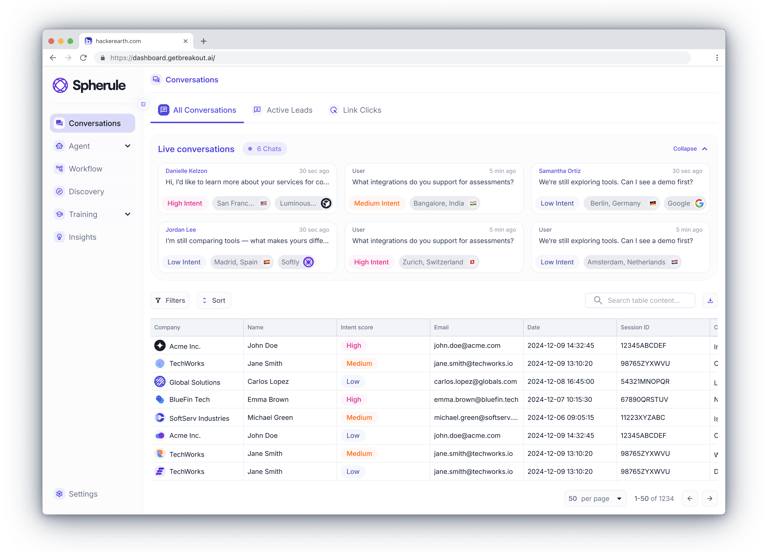The height and width of the screenshot is (553, 768).
Task: Open the browser three-dot menu
Action: [x=717, y=58]
